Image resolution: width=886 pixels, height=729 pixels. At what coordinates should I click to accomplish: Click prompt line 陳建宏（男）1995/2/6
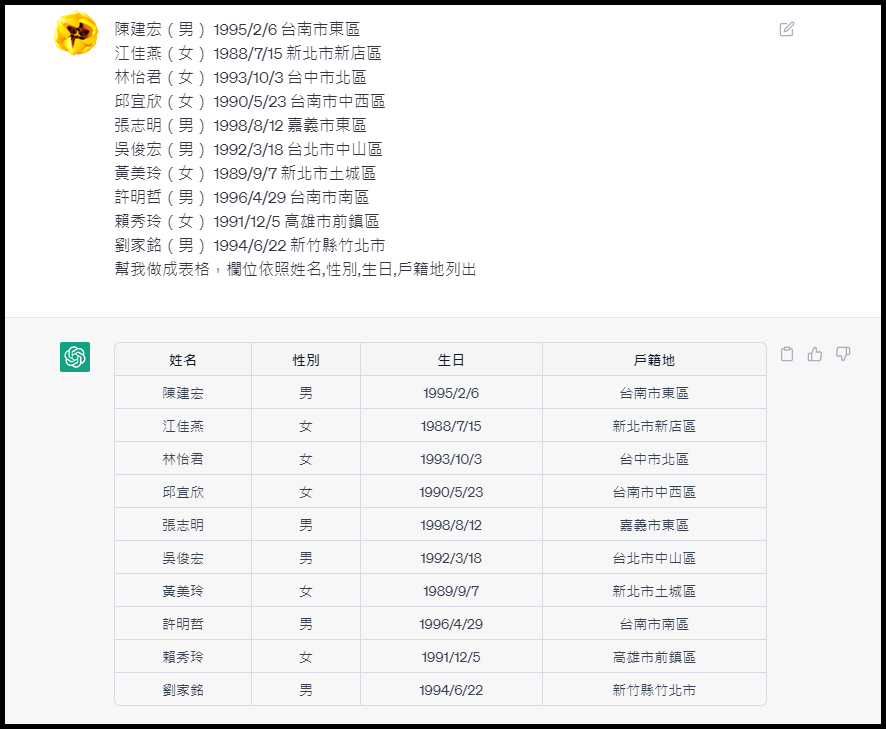(x=237, y=29)
